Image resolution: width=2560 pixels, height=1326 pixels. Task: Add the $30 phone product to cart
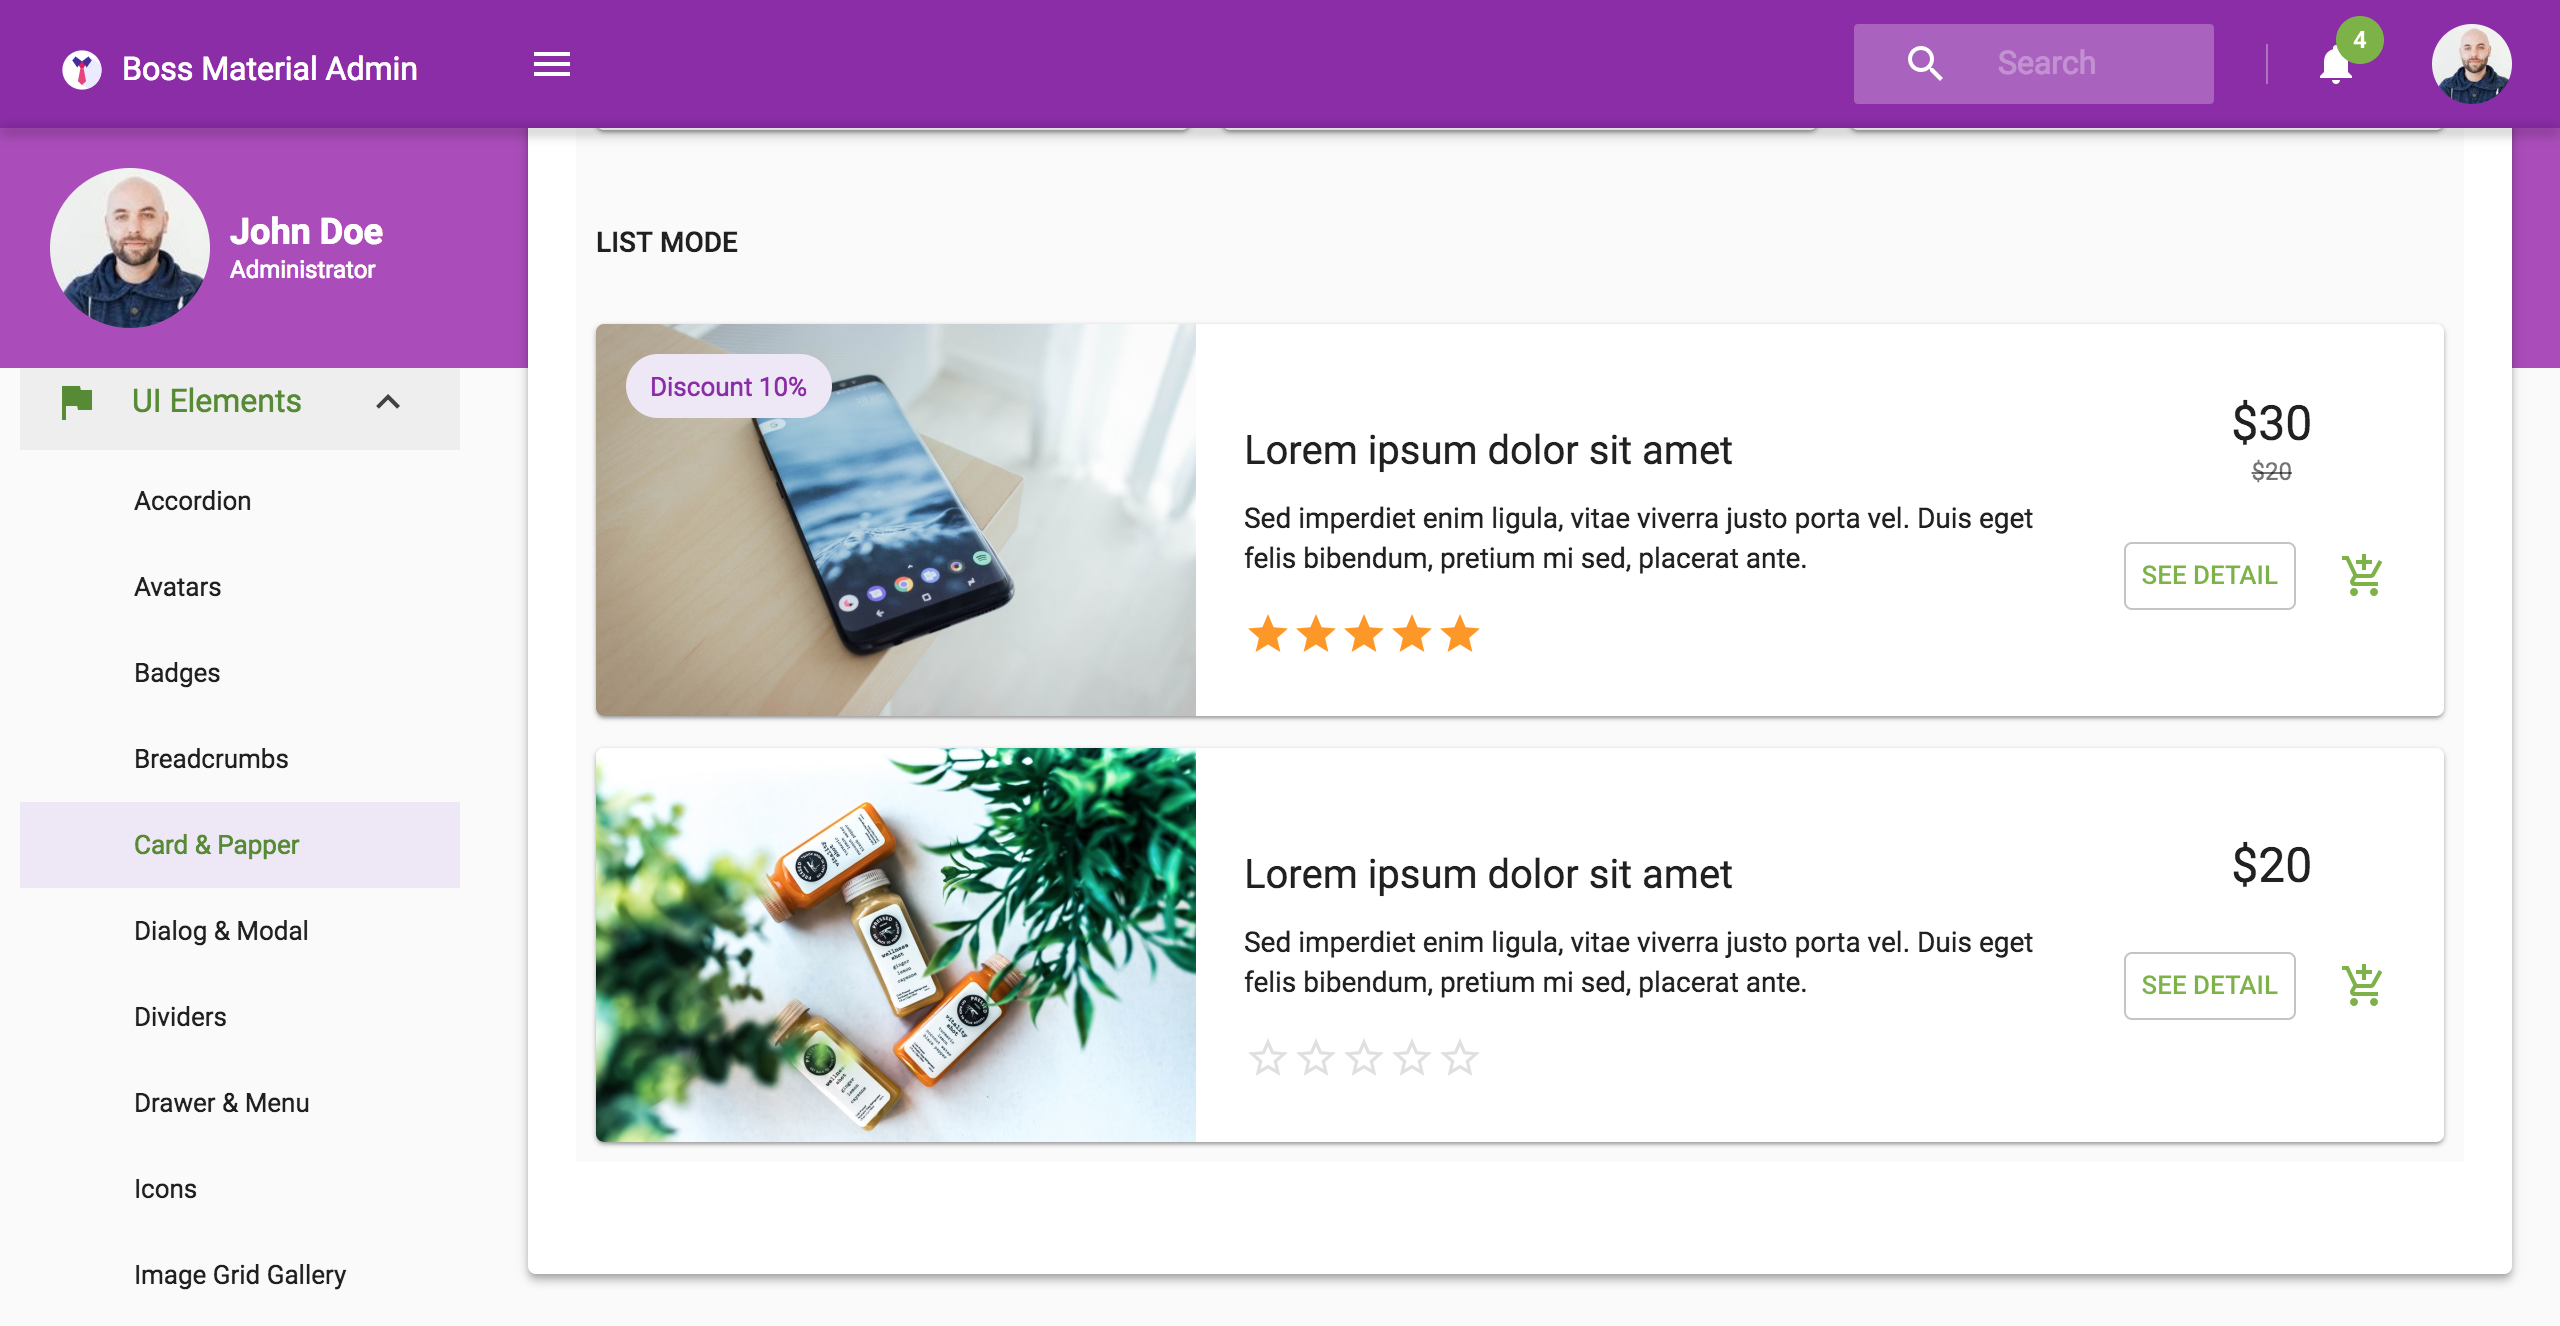(2362, 575)
